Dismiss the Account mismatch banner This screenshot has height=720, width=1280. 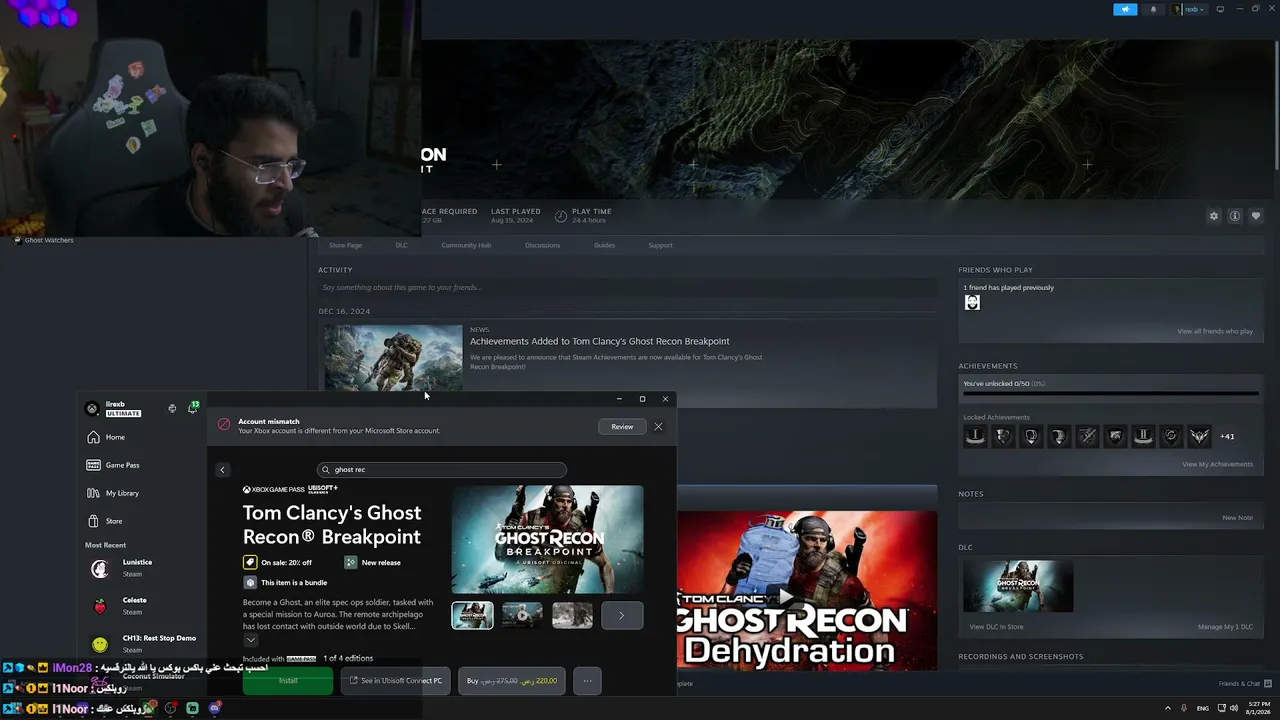click(x=658, y=427)
